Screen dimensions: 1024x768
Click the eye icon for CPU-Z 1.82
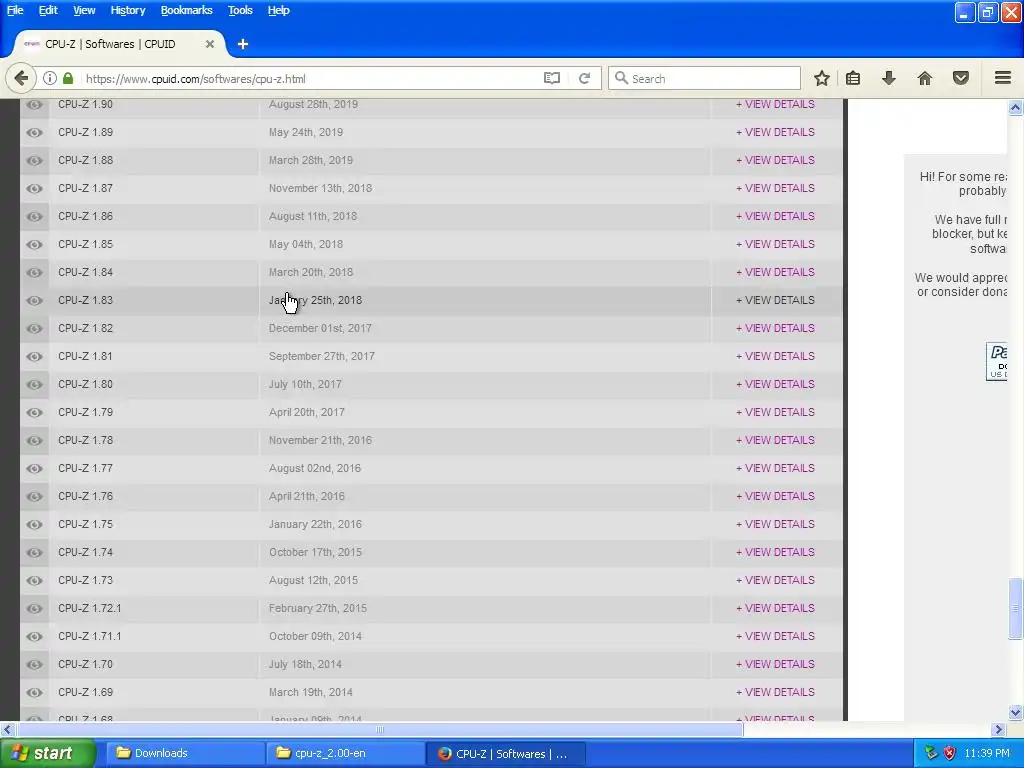coord(35,328)
